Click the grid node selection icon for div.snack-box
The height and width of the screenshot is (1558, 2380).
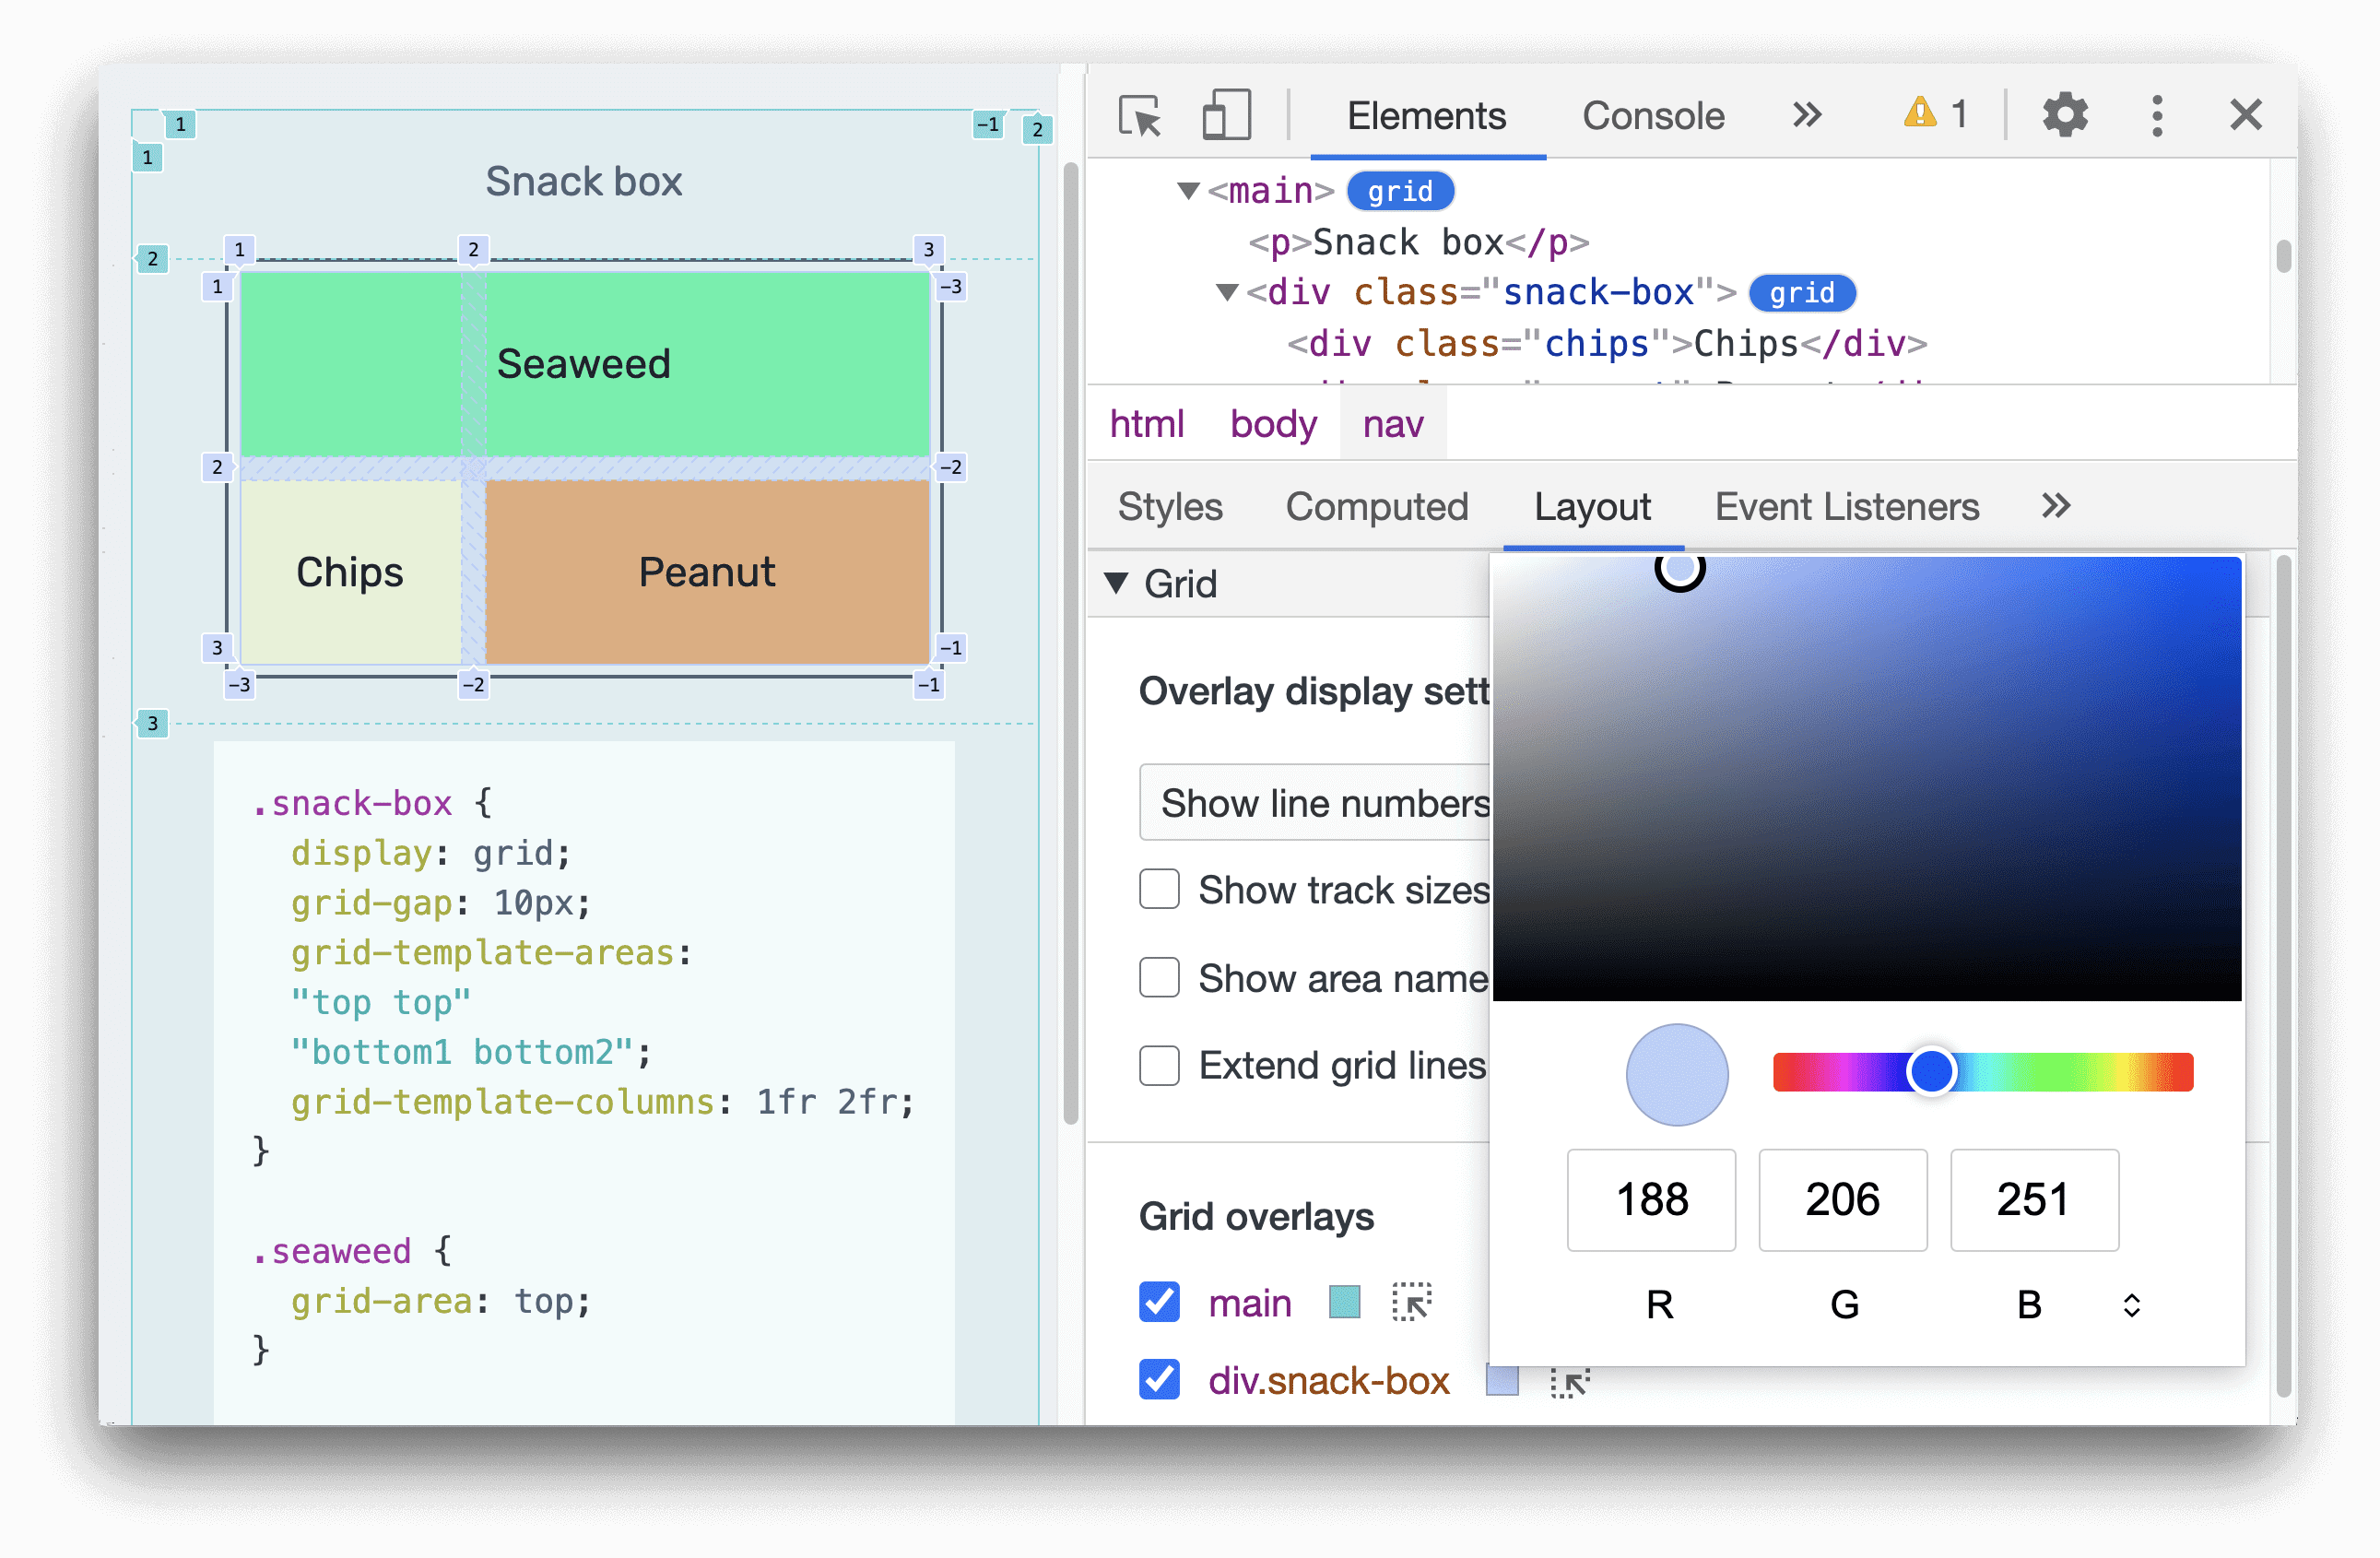click(x=1566, y=1384)
